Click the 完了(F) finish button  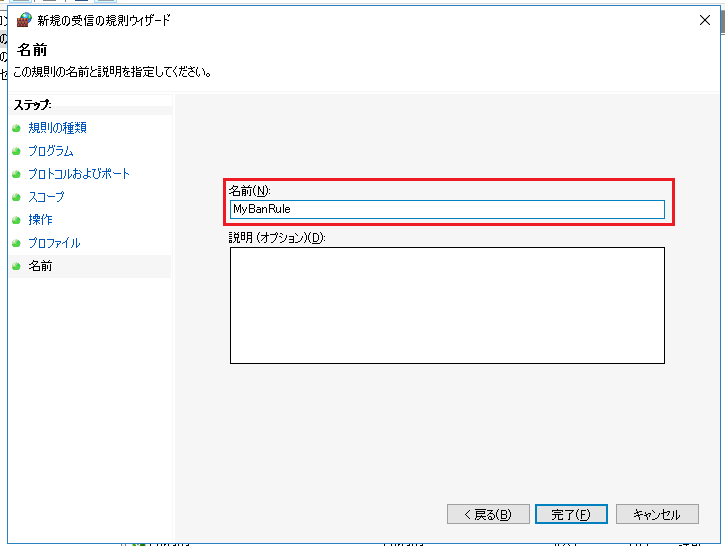[x=571, y=514]
